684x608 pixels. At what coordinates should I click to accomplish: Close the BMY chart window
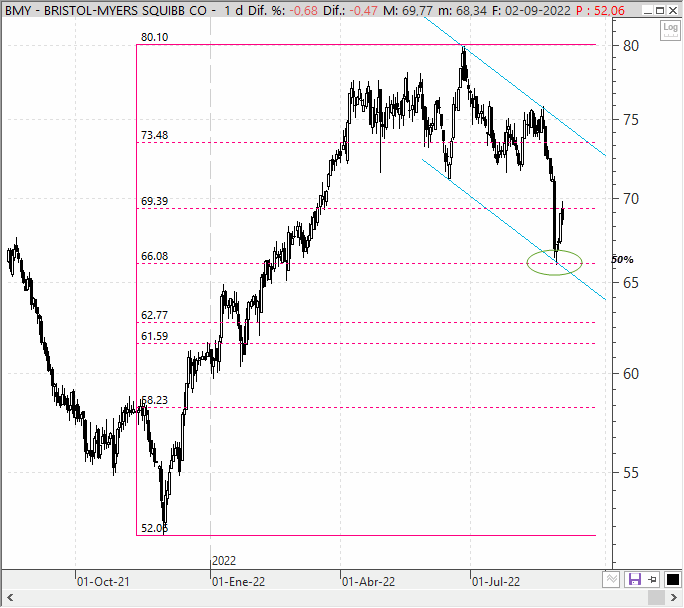point(673,10)
